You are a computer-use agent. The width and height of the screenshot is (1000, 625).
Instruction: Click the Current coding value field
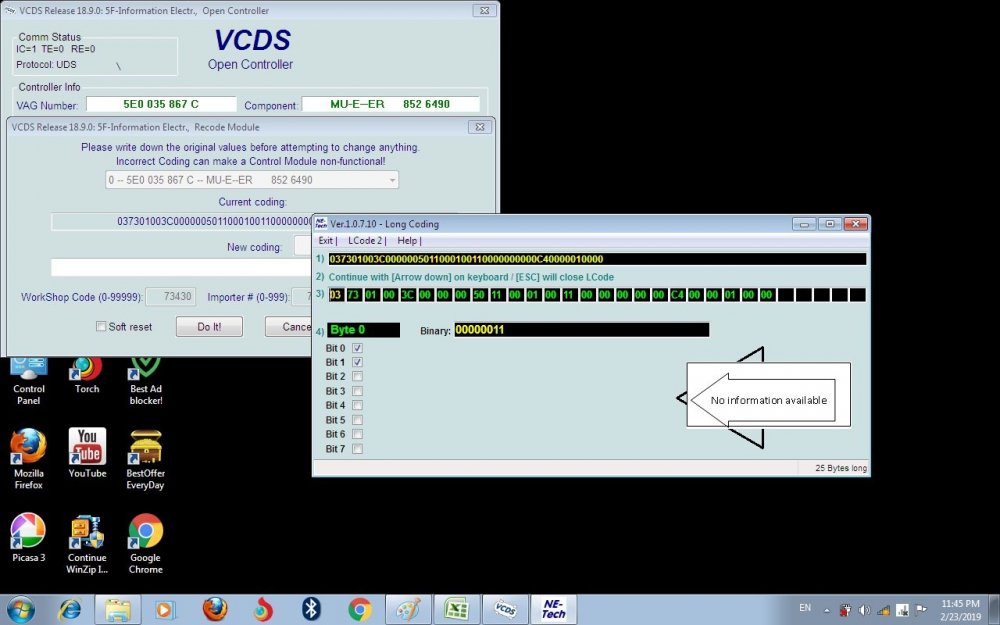pos(182,221)
